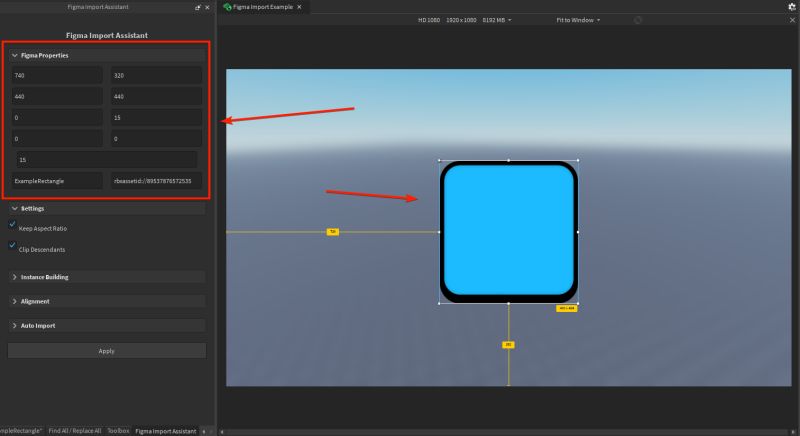This screenshot has height=436, width=800.
Task: Switch to the ExampleRectangle script tab
Action: pyautogui.click(x=21, y=431)
